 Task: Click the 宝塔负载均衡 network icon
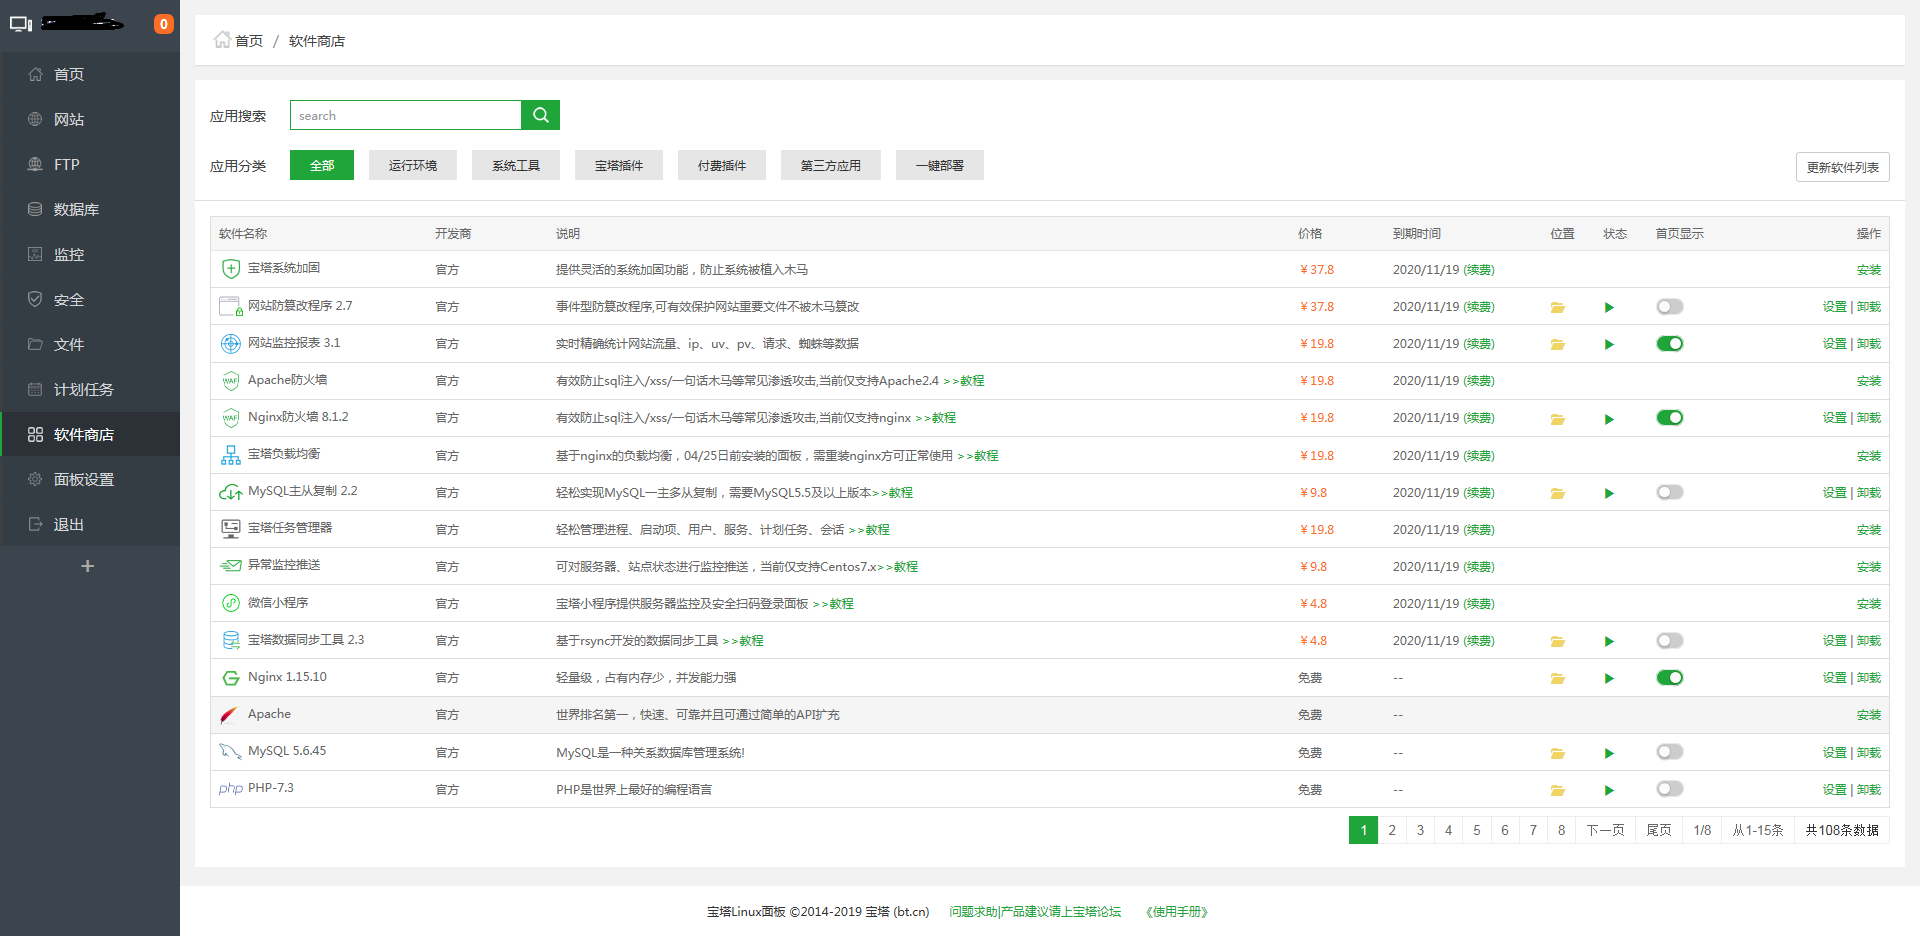coord(231,455)
